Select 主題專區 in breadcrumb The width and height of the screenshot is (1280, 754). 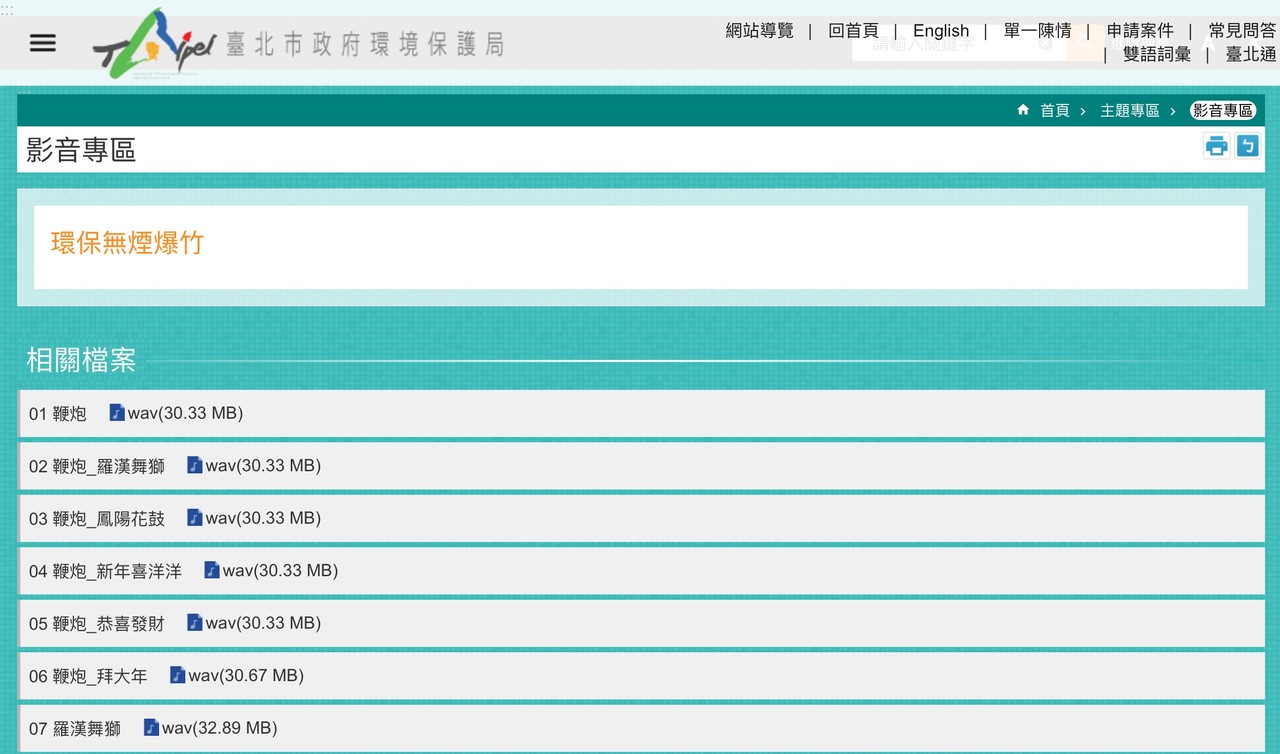pyautogui.click(x=1129, y=111)
